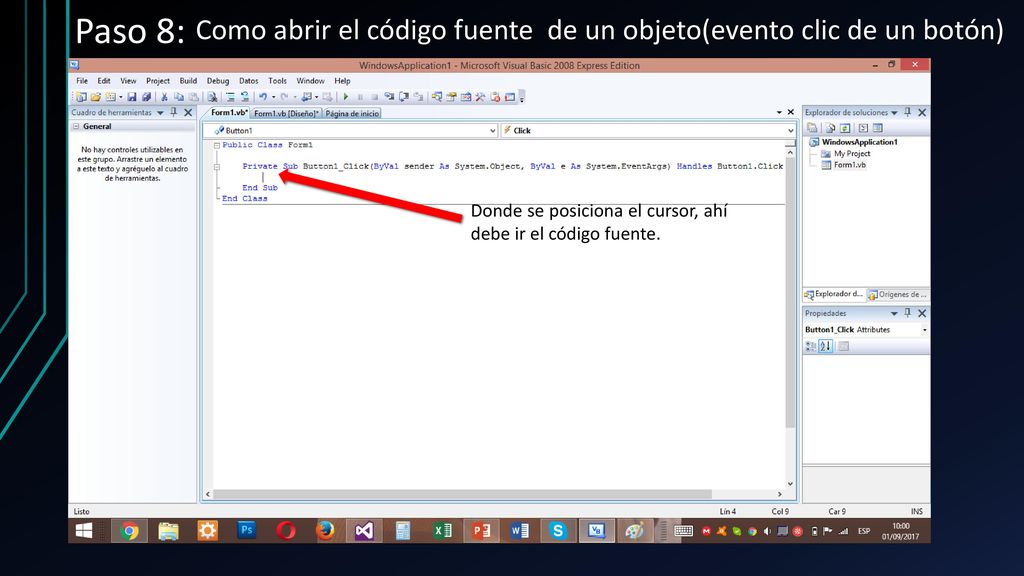Screen dimensions: 1024x576
Task: Click Show All Files in Solution Explorer
Action: point(830,128)
